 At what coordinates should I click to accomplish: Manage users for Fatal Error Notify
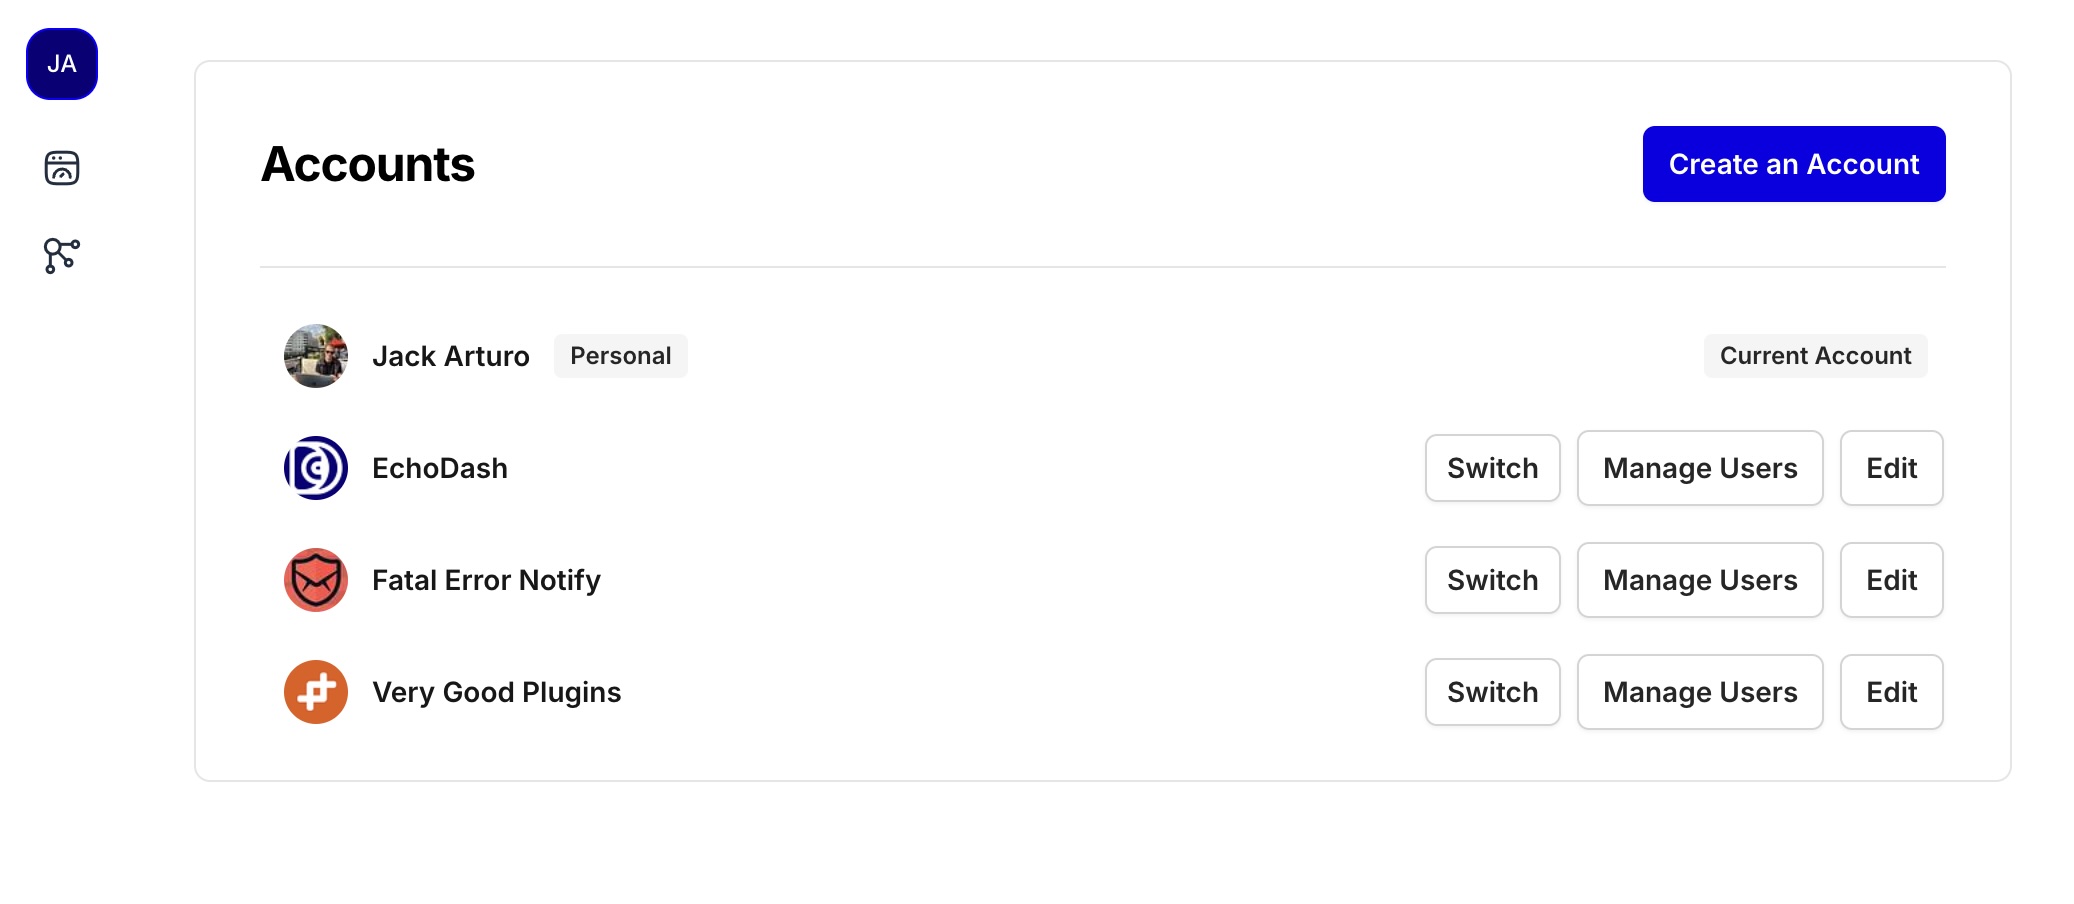tap(1700, 580)
